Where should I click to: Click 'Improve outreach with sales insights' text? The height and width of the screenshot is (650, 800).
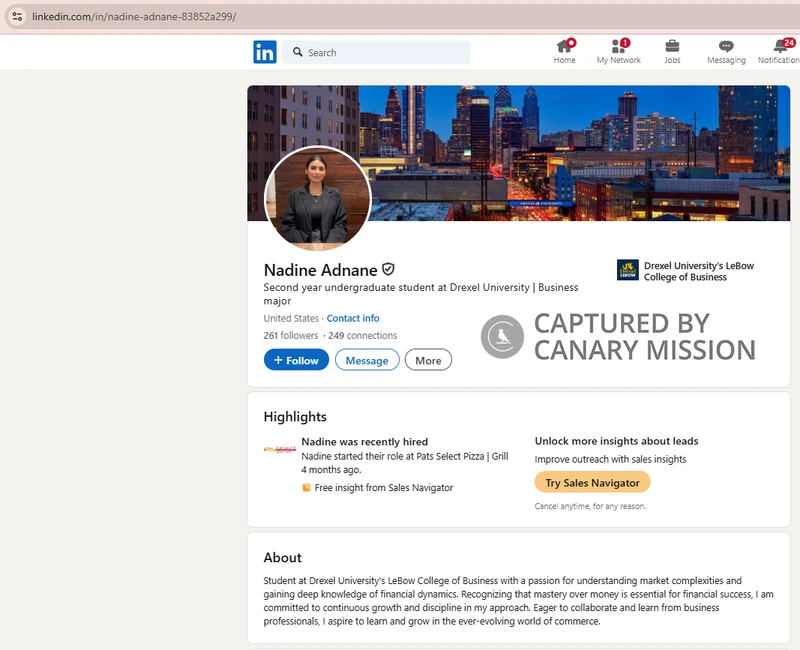point(610,459)
